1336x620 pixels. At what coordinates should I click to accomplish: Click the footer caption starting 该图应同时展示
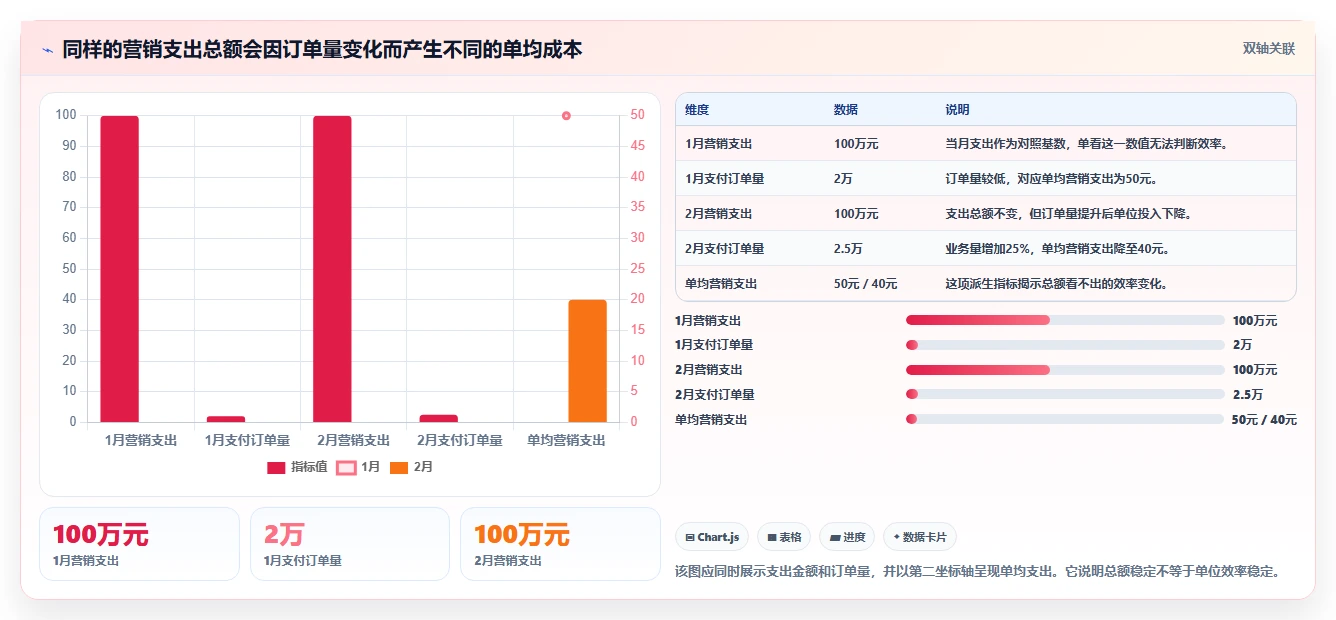pos(978,572)
